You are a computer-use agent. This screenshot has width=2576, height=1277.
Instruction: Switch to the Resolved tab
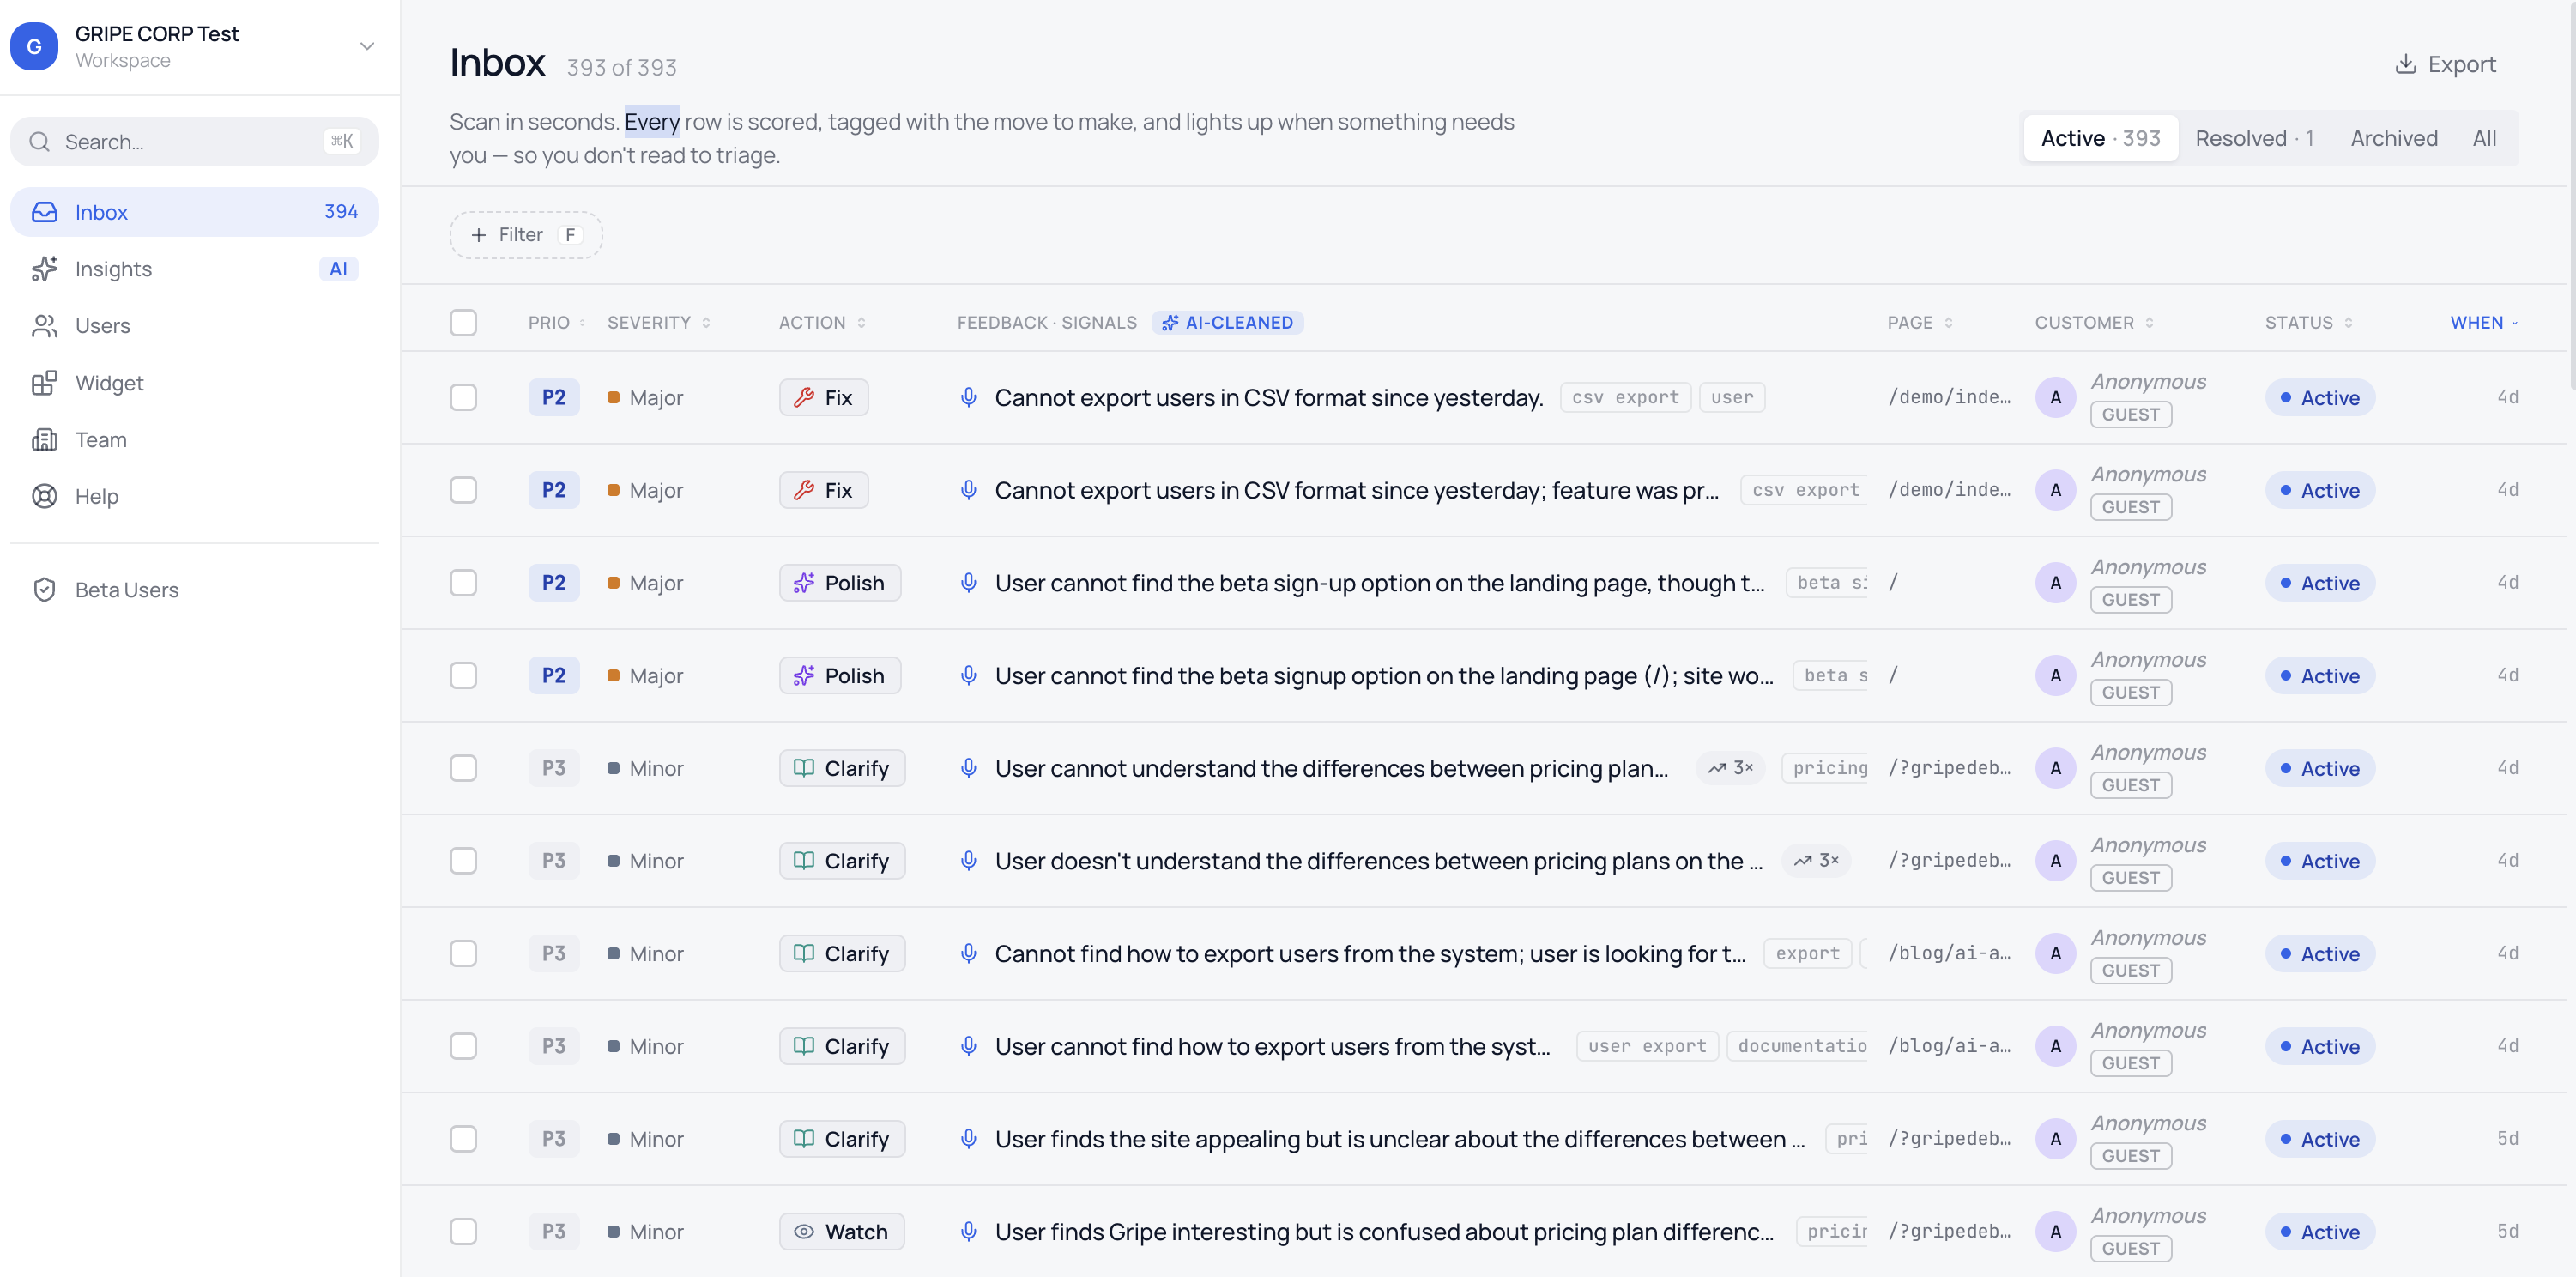[x=2254, y=138]
